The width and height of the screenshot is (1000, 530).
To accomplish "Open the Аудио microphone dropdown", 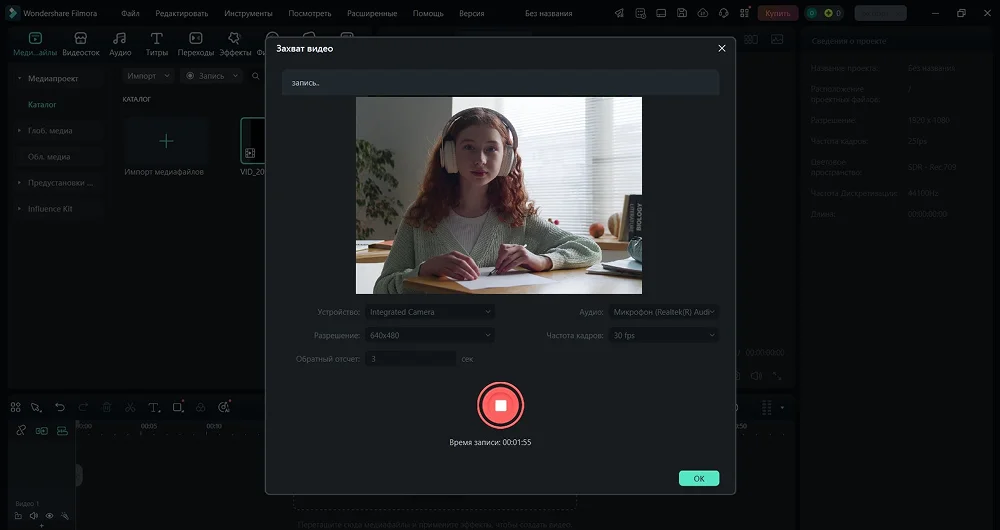I will pyautogui.click(x=663, y=312).
